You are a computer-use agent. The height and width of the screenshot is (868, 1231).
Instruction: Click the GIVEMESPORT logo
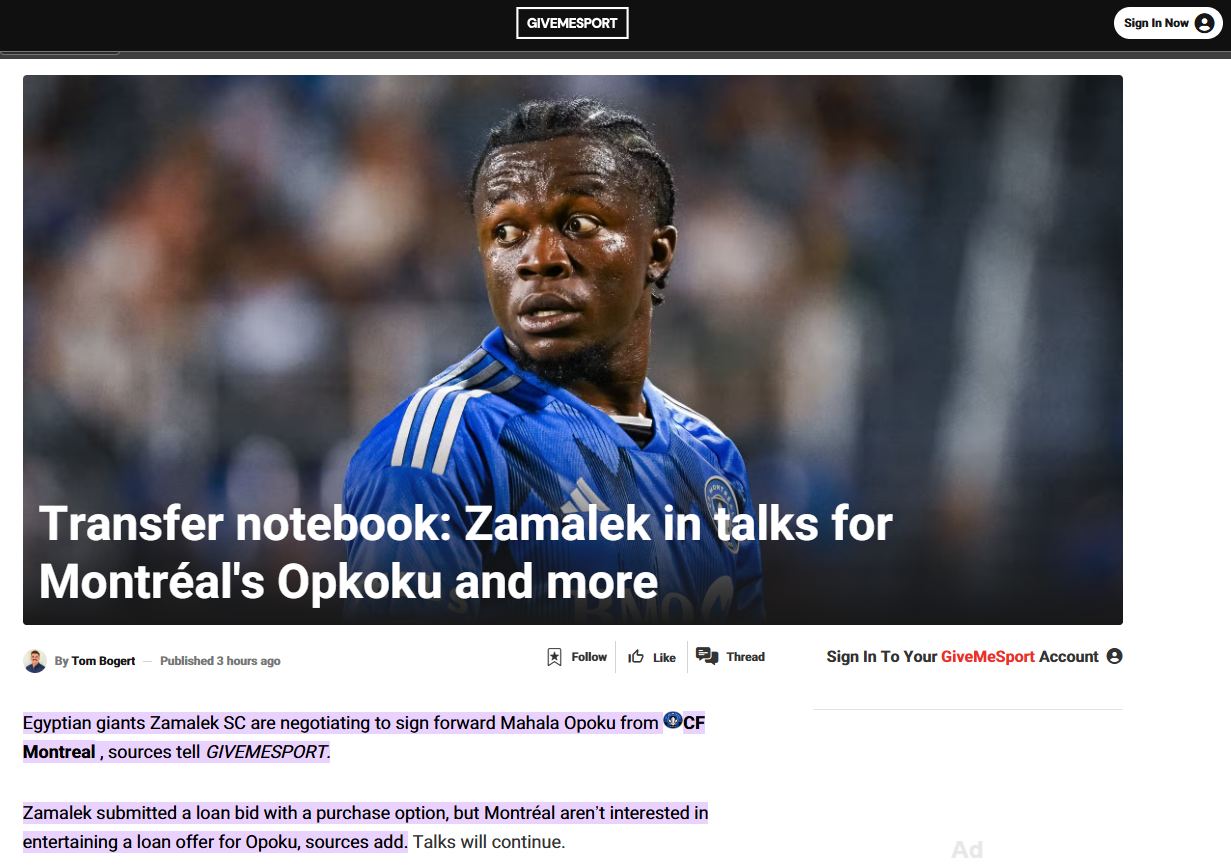[572, 23]
